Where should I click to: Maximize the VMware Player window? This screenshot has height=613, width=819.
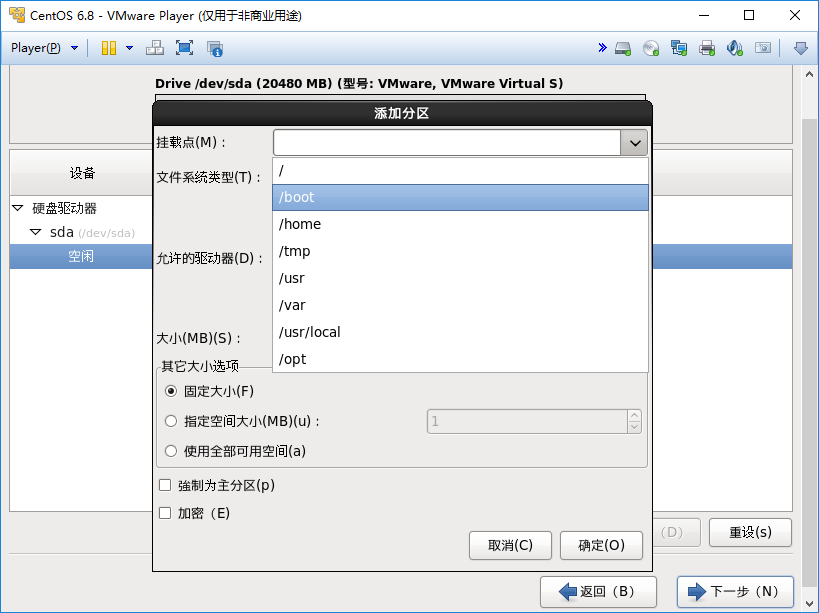748,15
